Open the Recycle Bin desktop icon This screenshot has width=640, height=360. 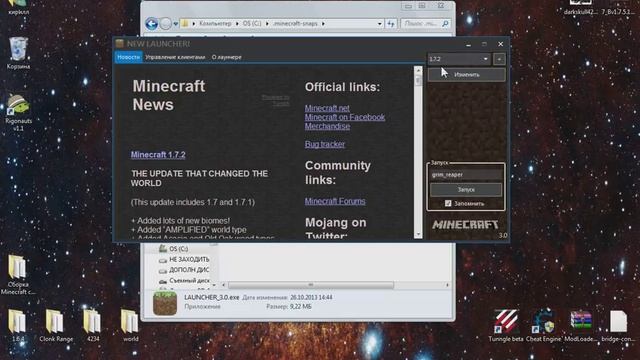click(x=18, y=52)
